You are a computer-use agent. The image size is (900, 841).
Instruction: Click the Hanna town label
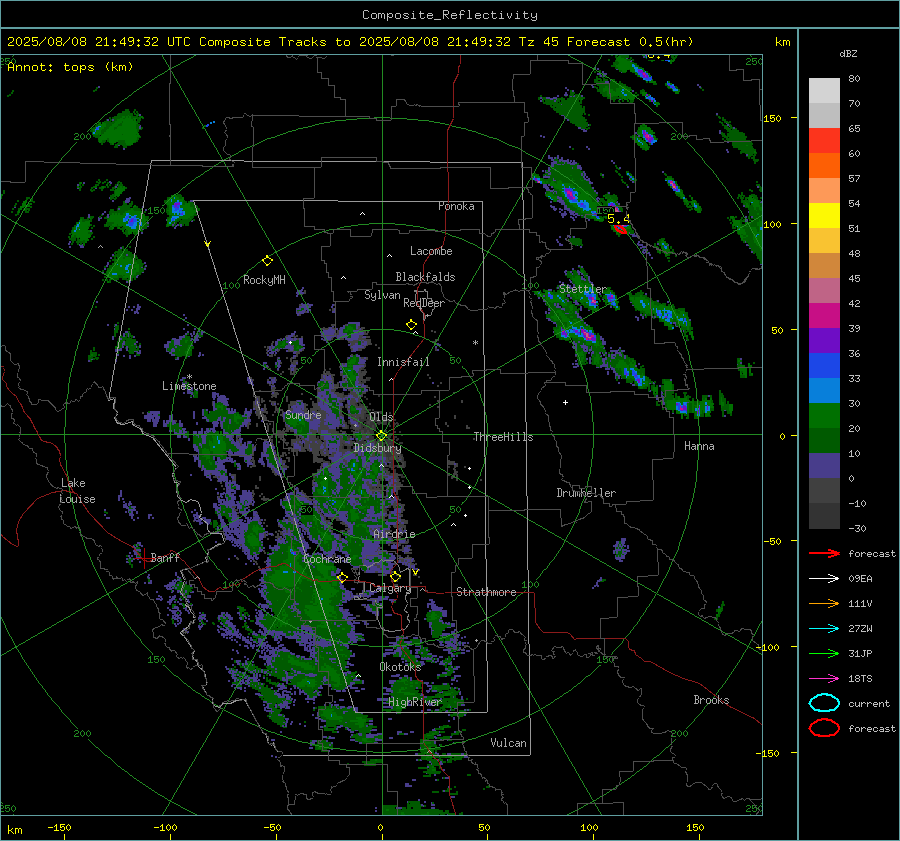(699, 445)
